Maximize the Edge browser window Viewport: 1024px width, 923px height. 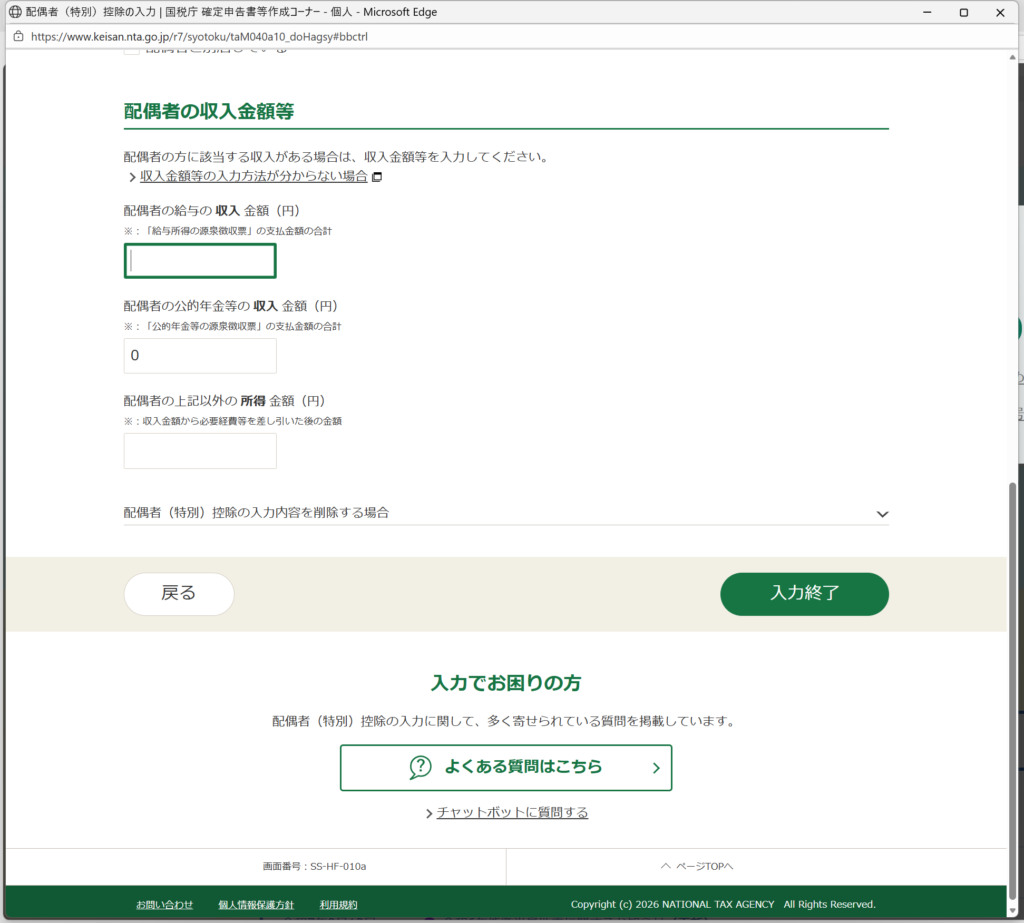963,12
